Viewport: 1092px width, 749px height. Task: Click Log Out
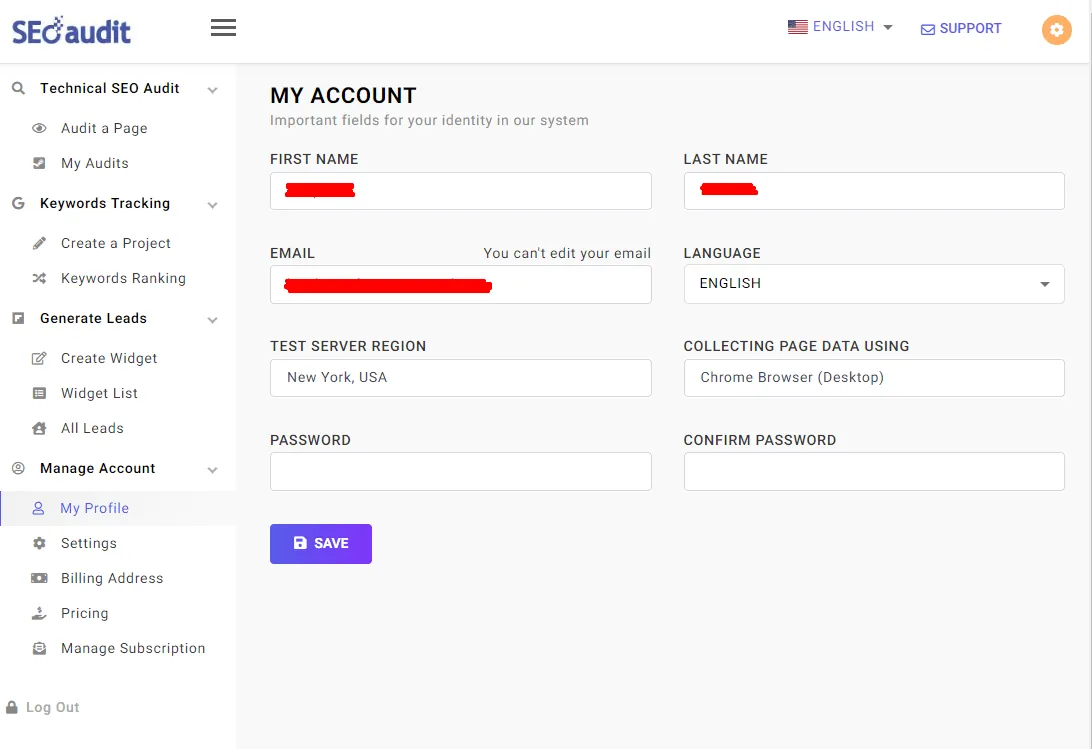point(52,707)
